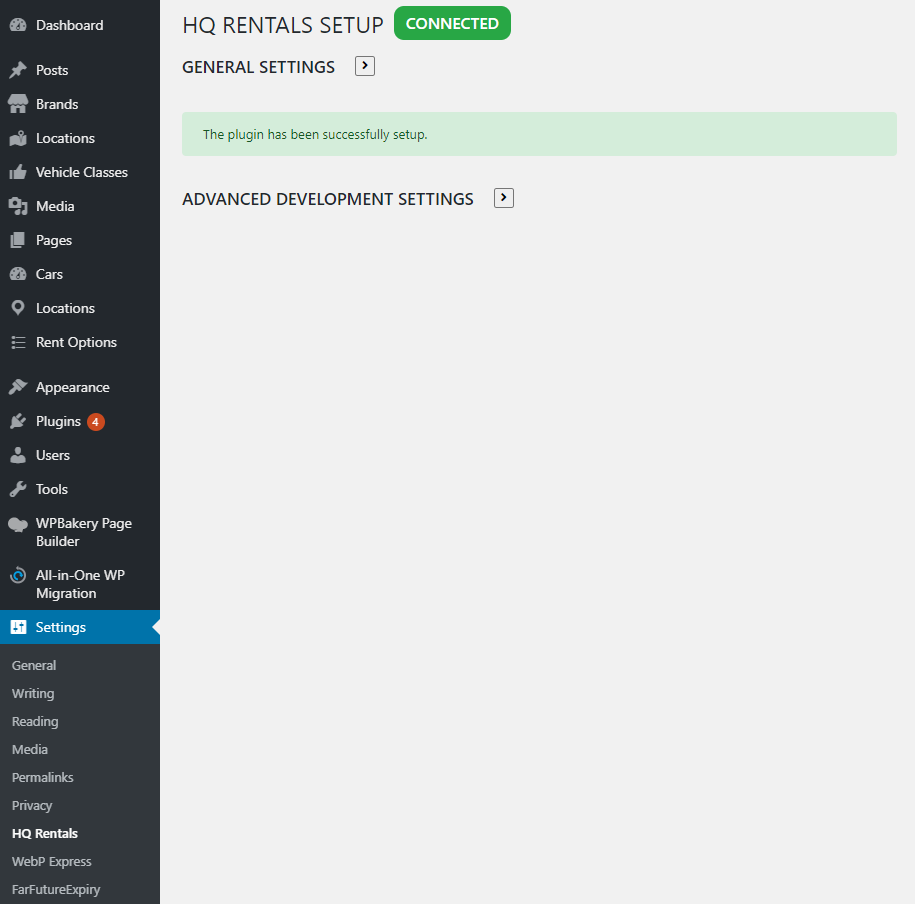
Task: Click the All-in-One WP Migration circular icon
Action: pyautogui.click(x=18, y=575)
